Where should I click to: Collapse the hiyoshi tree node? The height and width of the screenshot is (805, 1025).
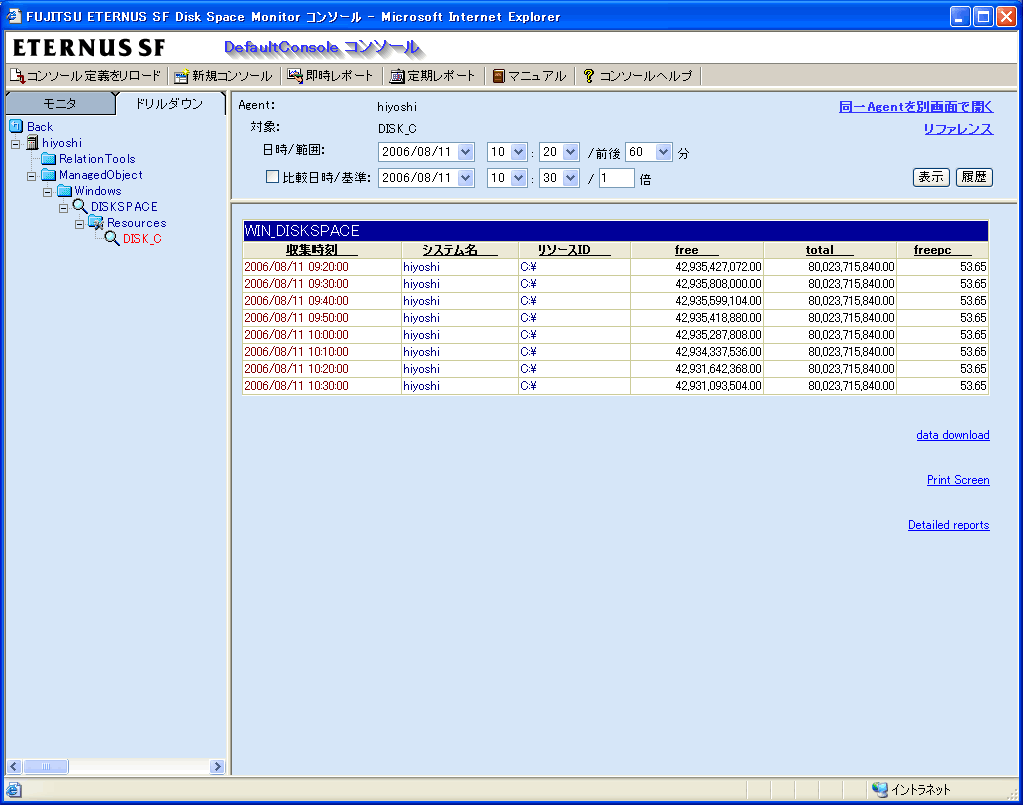[x=16, y=144]
